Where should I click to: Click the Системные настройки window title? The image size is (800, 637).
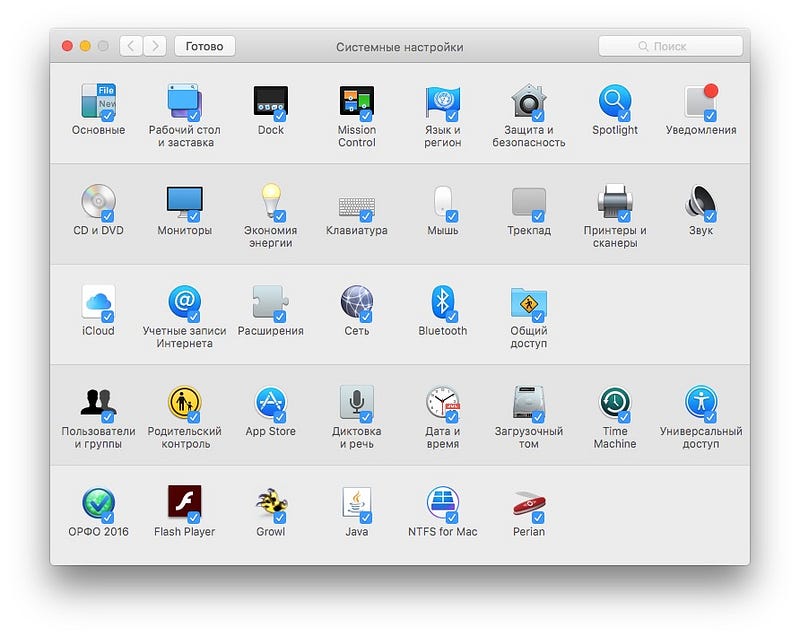(x=400, y=47)
